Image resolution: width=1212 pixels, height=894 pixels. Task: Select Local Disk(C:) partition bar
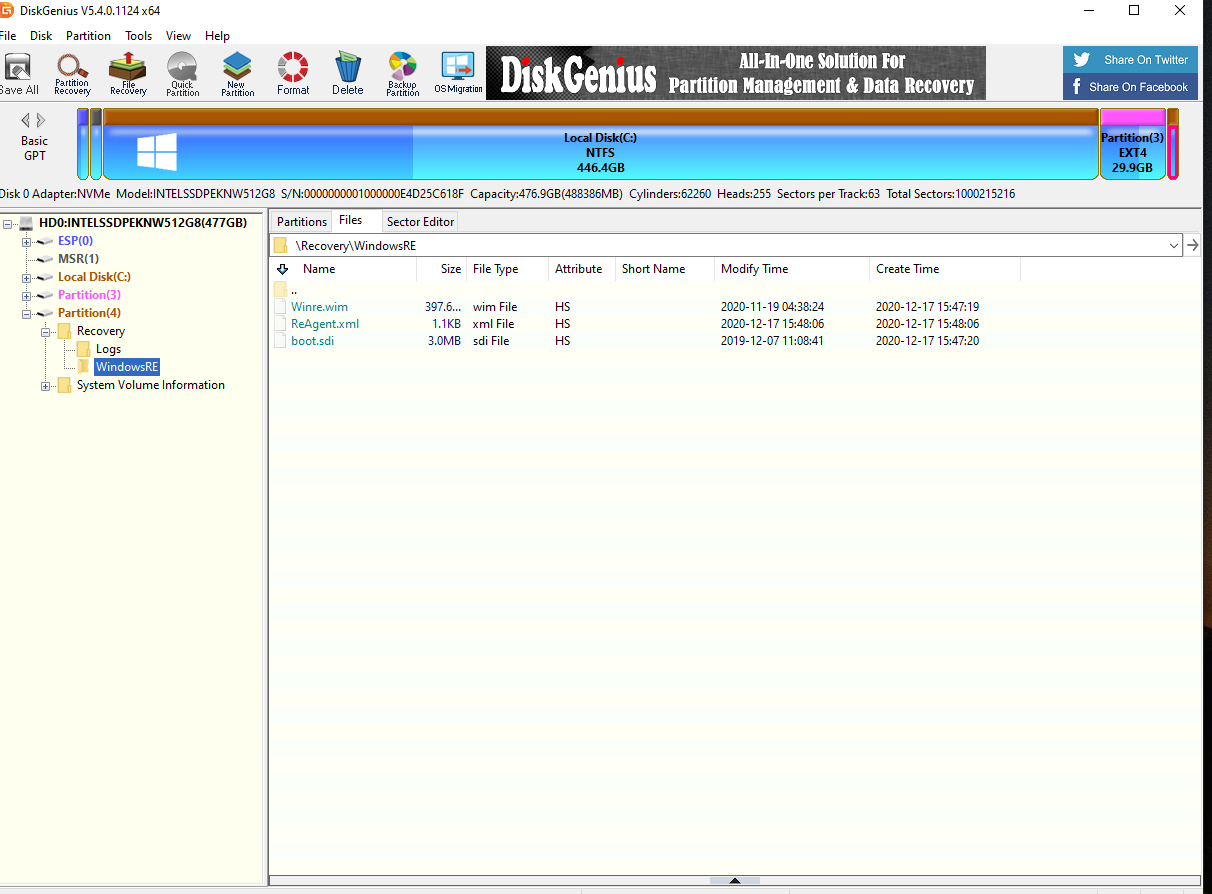point(601,145)
